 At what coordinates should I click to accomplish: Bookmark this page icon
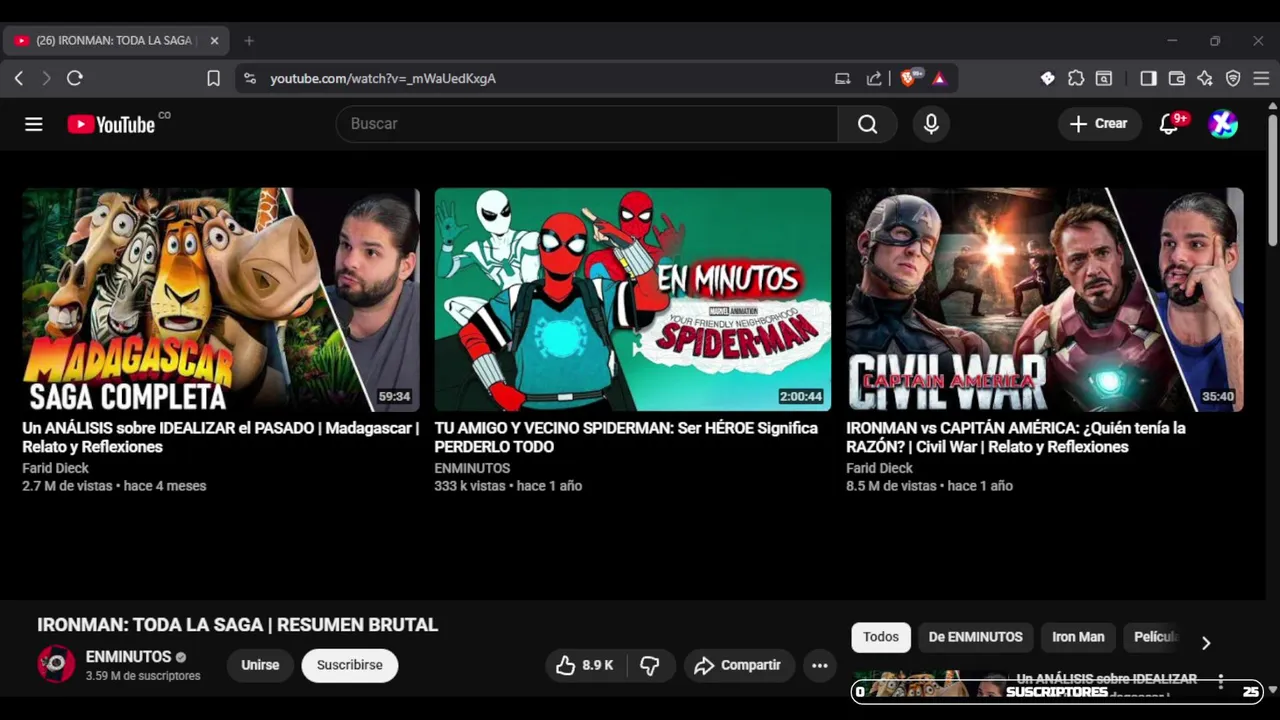(213, 78)
